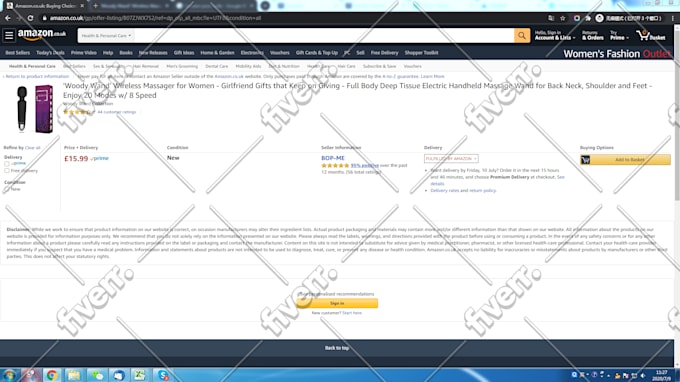This screenshot has height=382, width=680.
Task: Select Men's Grooming subcategory
Action: coord(182,66)
